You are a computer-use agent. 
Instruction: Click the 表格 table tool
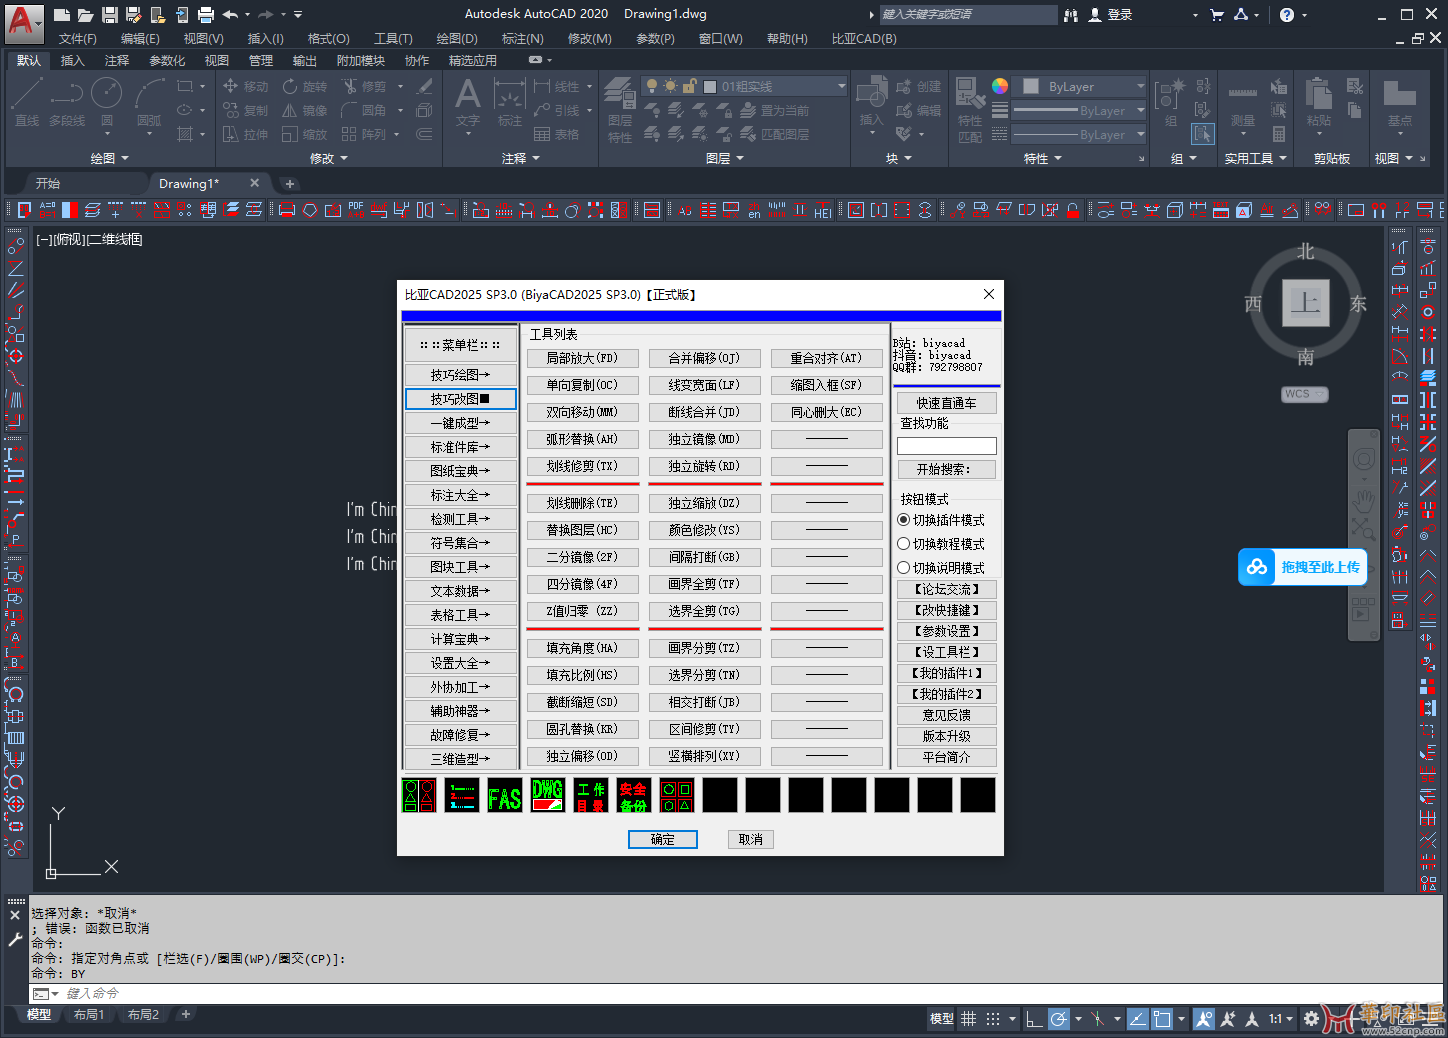coord(556,134)
